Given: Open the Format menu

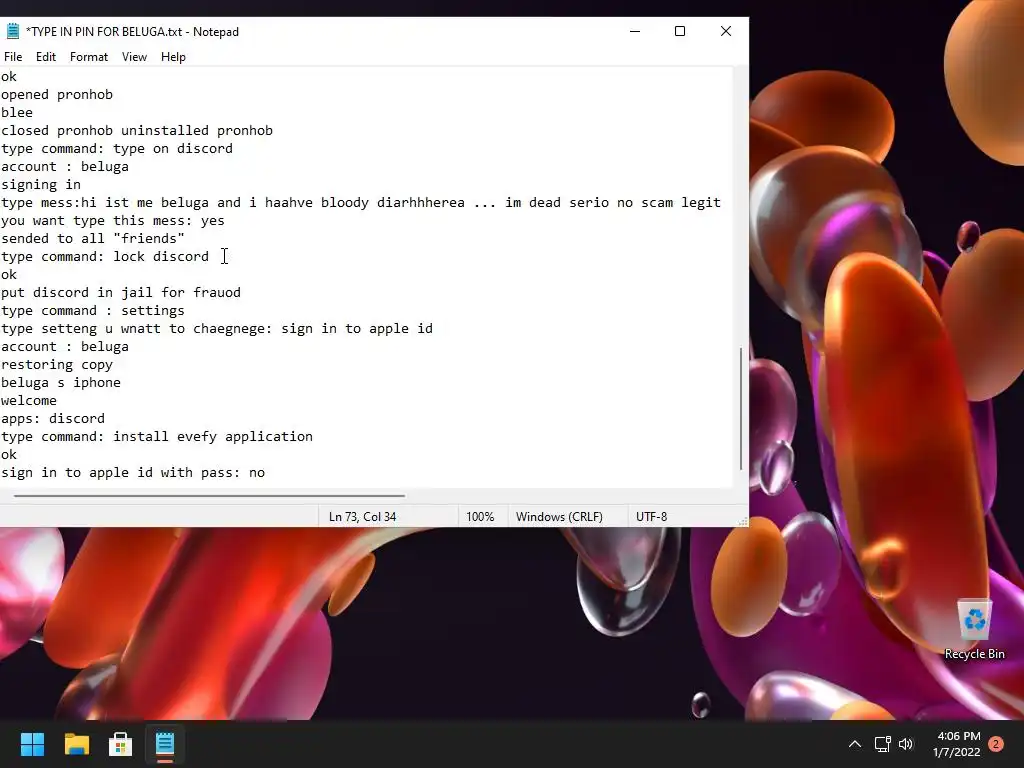Looking at the screenshot, I should [x=89, y=57].
